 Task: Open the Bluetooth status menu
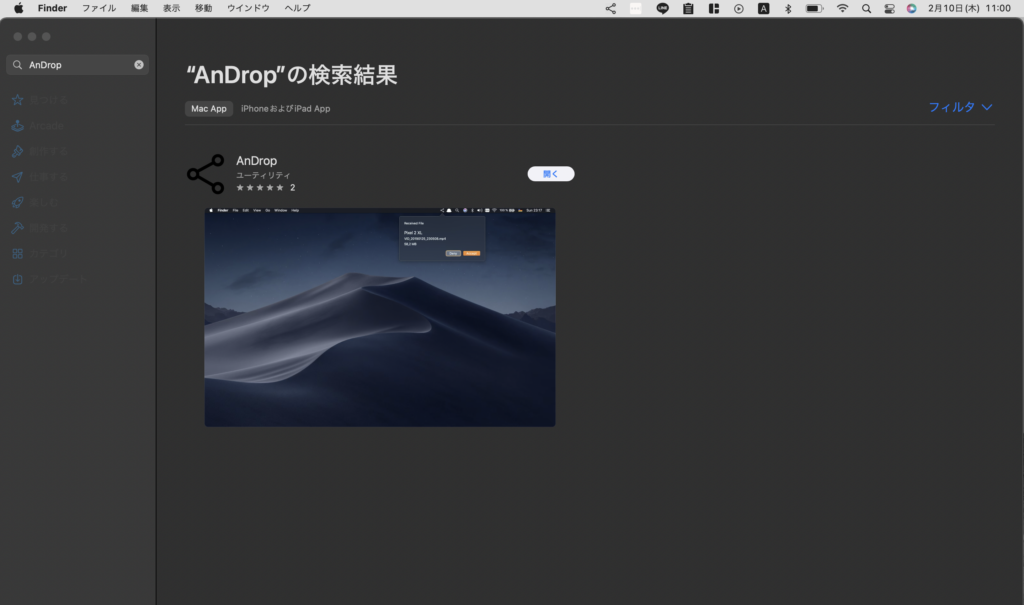[788, 8]
